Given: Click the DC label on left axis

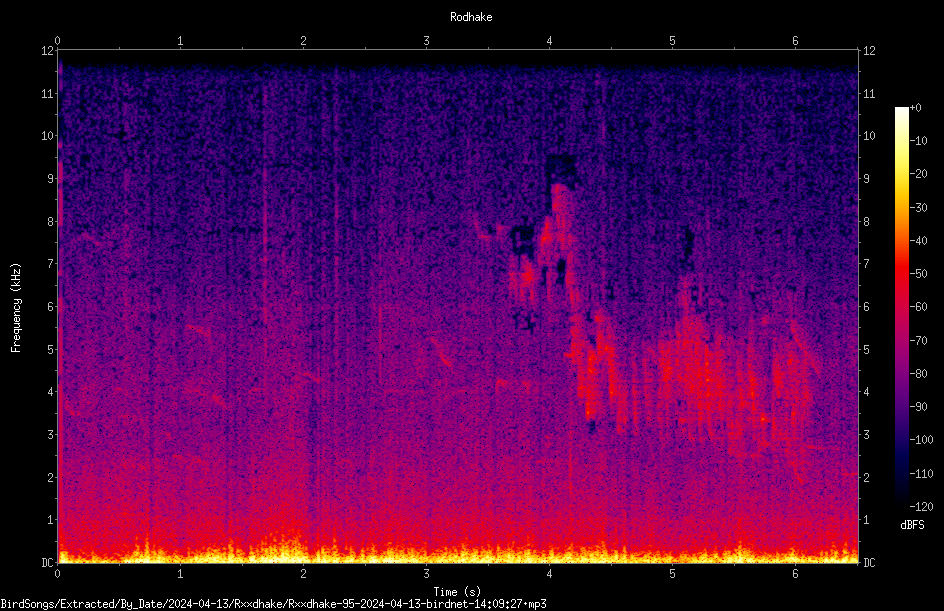Looking at the screenshot, I should [x=48, y=562].
